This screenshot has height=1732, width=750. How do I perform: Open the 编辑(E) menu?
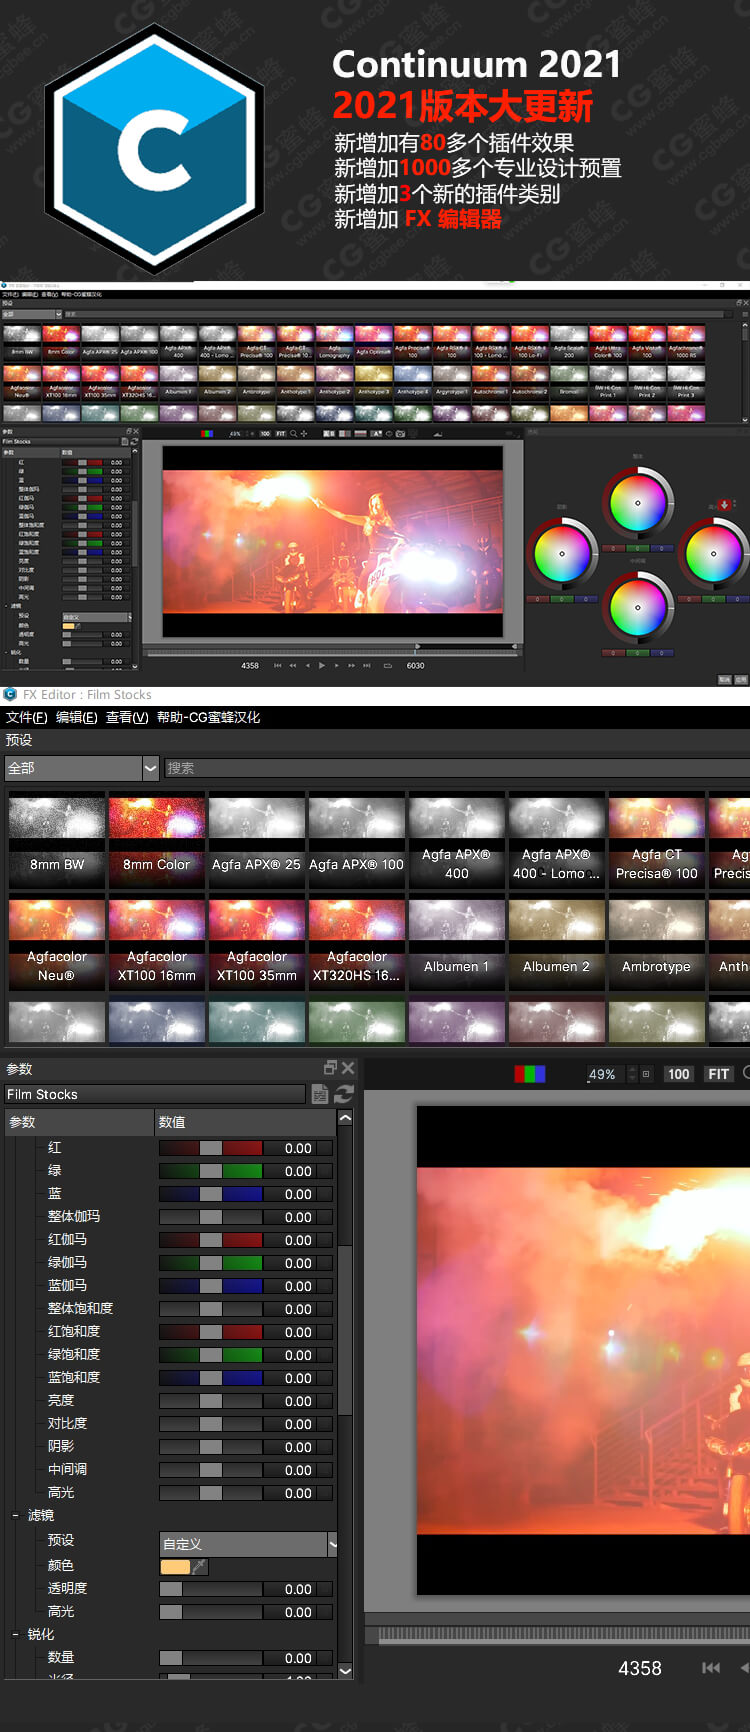click(77, 717)
